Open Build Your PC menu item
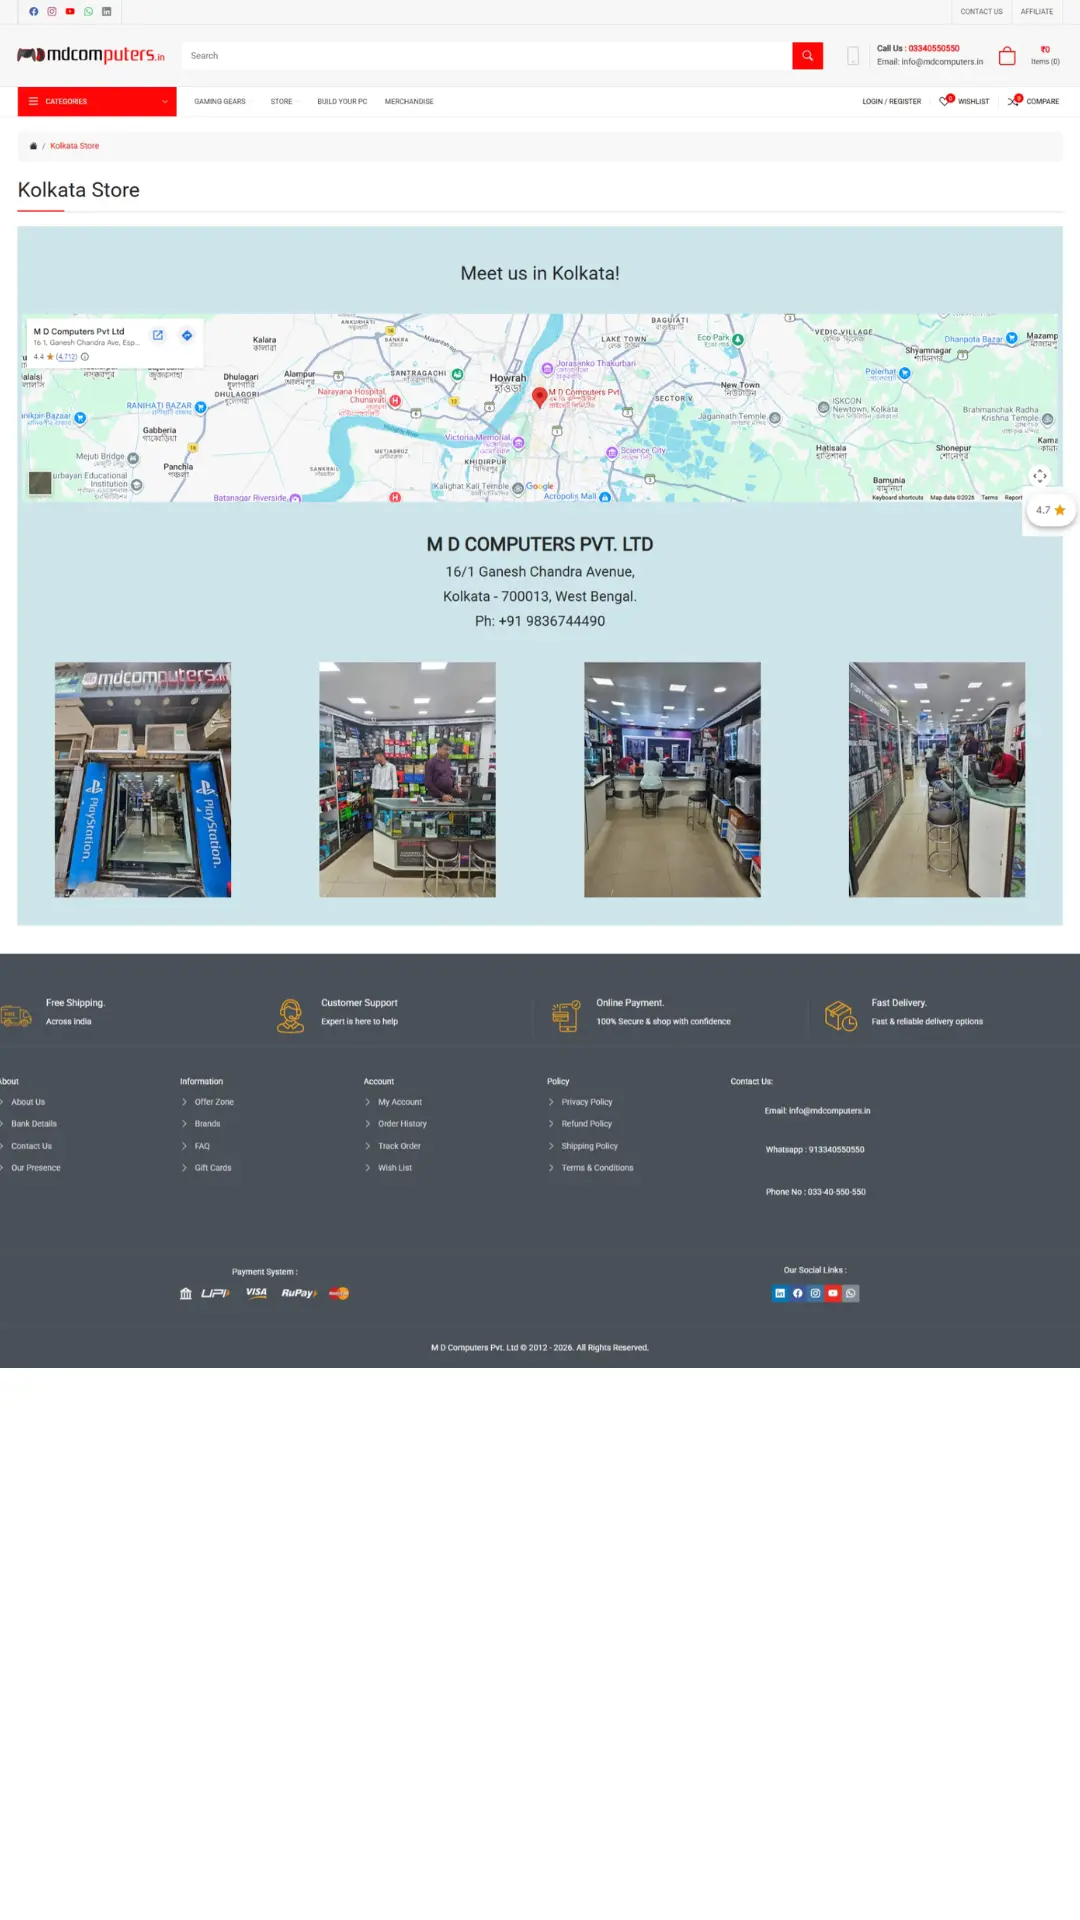Image resolution: width=1080 pixels, height=1920 pixels. tap(342, 101)
